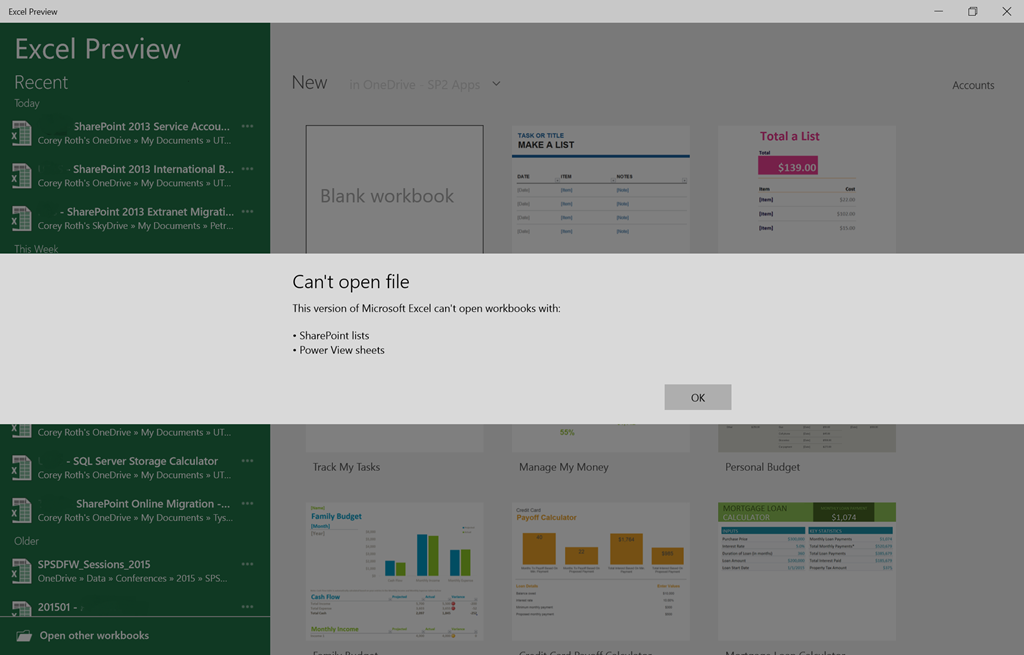Click the path OneDrive » Data » Conferences » 2015 » SPS...
This screenshot has height=655, width=1024.
pos(133,579)
